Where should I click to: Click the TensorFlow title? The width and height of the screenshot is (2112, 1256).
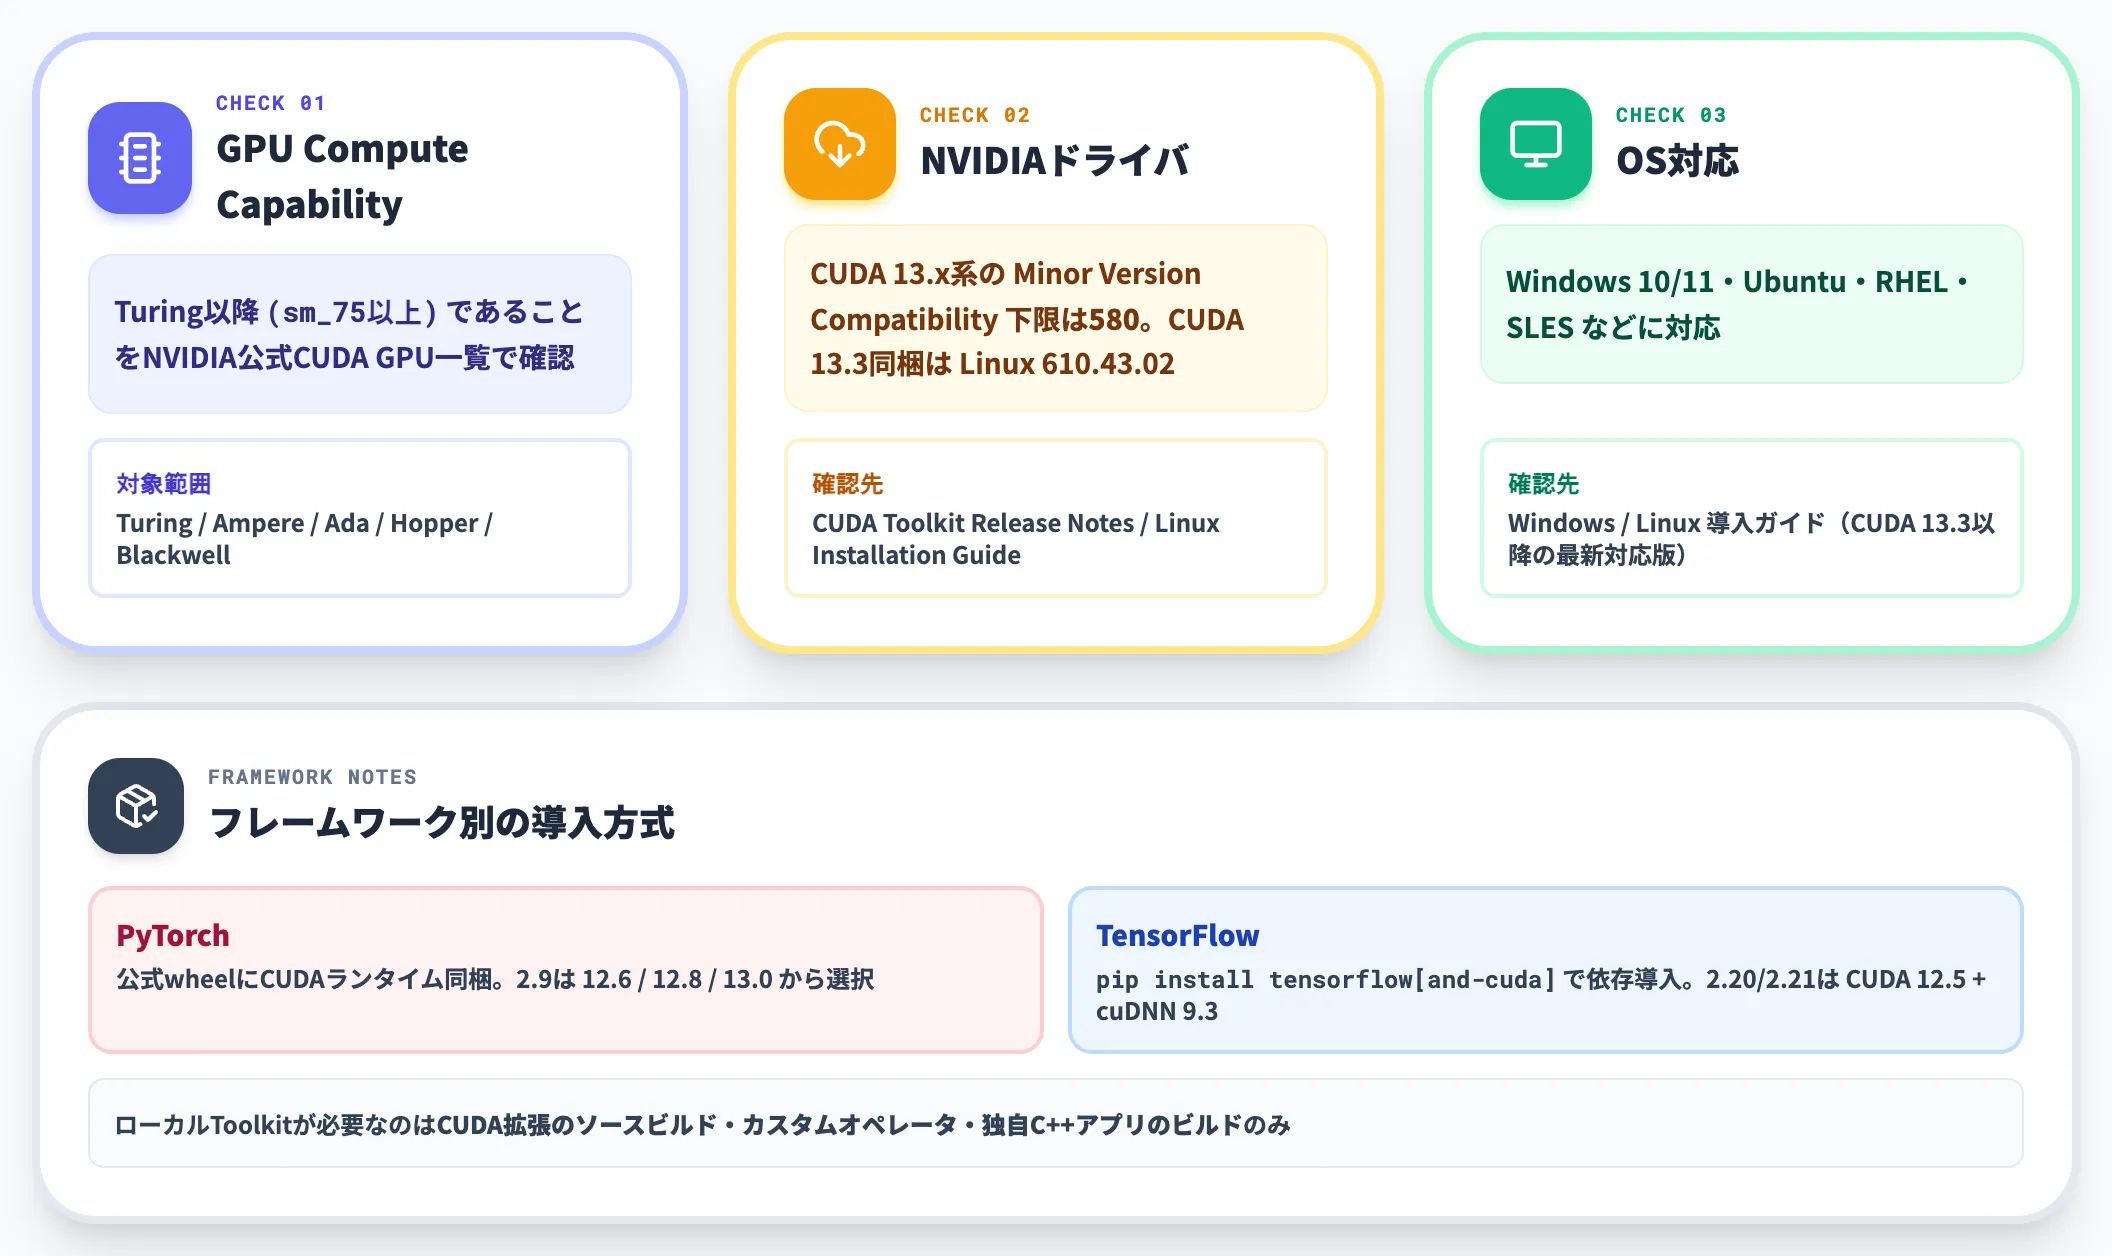click(1178, 935)
